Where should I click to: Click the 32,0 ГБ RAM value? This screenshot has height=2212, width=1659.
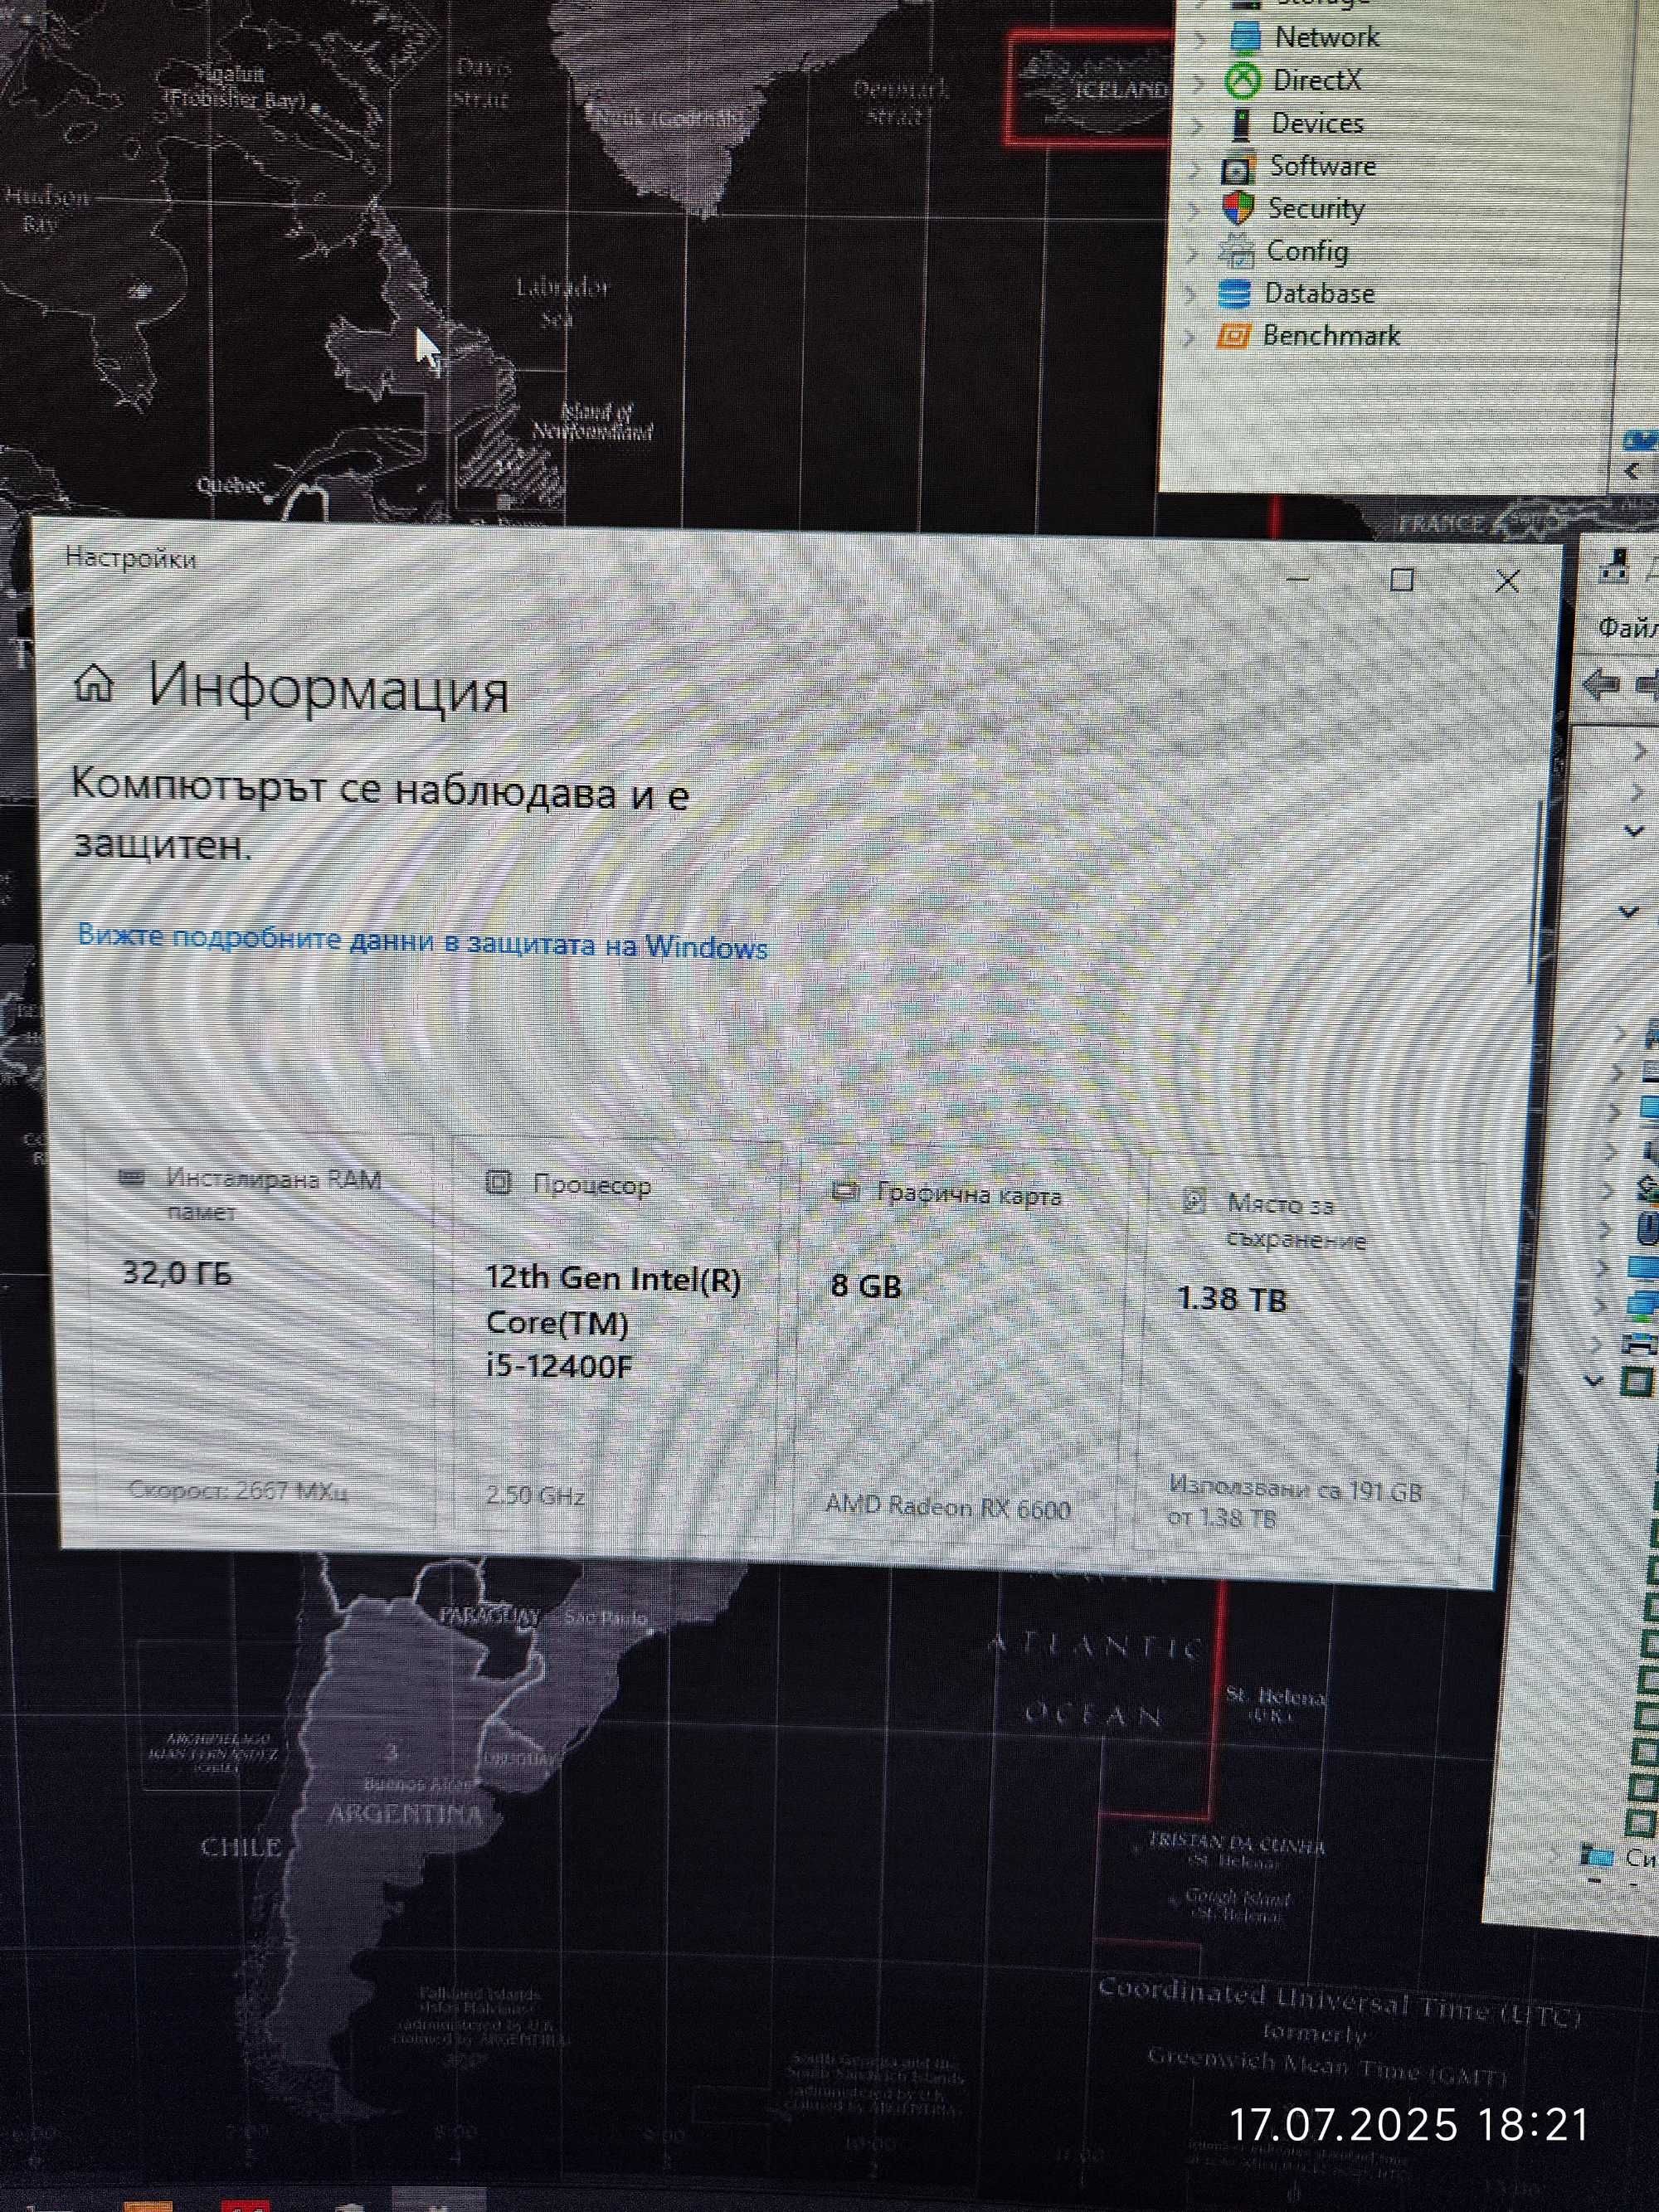(x=177, y=1273)
